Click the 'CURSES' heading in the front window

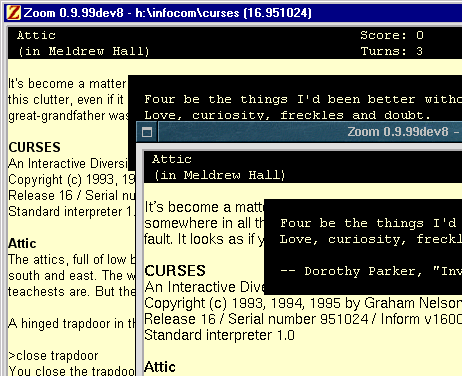pyautogui.click(x=175, y=270)
